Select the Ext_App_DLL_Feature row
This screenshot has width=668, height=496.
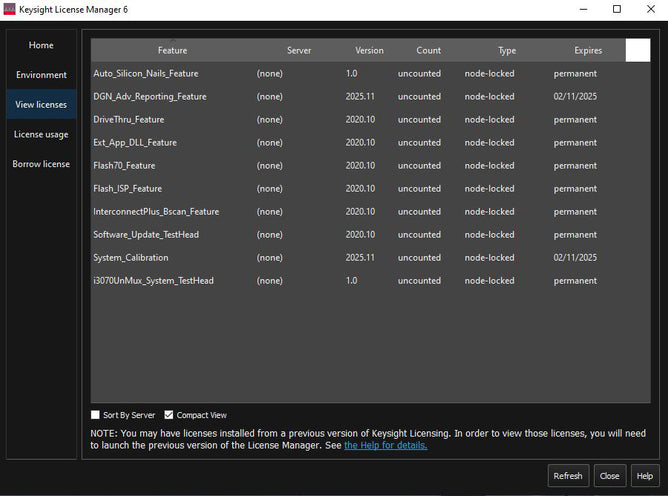(x=370, y=143)
